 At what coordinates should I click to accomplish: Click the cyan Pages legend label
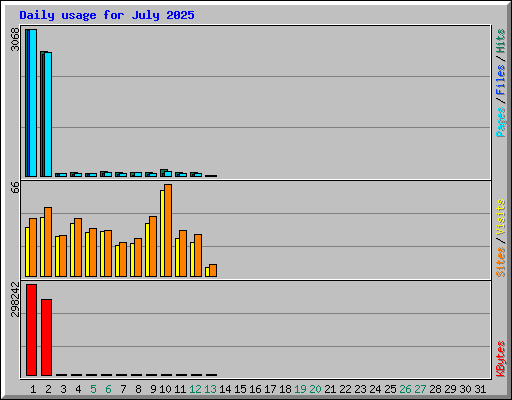tap(501, 122)
